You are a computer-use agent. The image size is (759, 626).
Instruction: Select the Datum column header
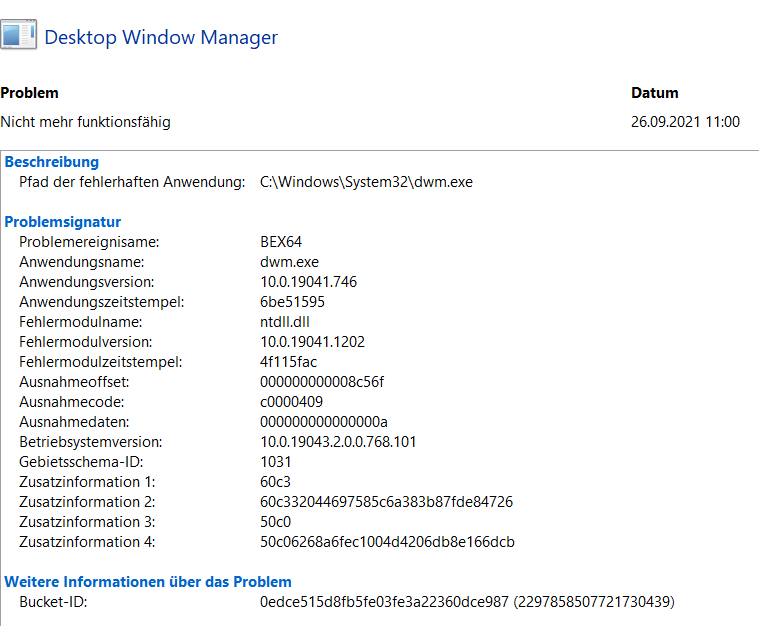click(x=654, y=93)
